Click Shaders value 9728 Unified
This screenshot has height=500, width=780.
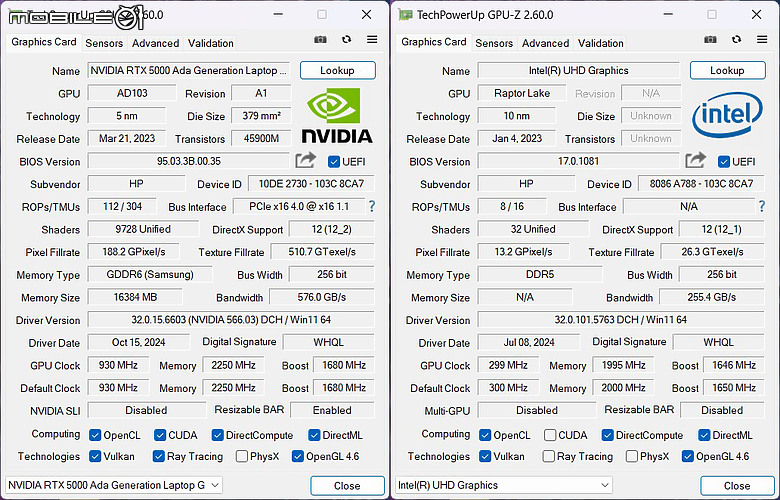(143, 229)
